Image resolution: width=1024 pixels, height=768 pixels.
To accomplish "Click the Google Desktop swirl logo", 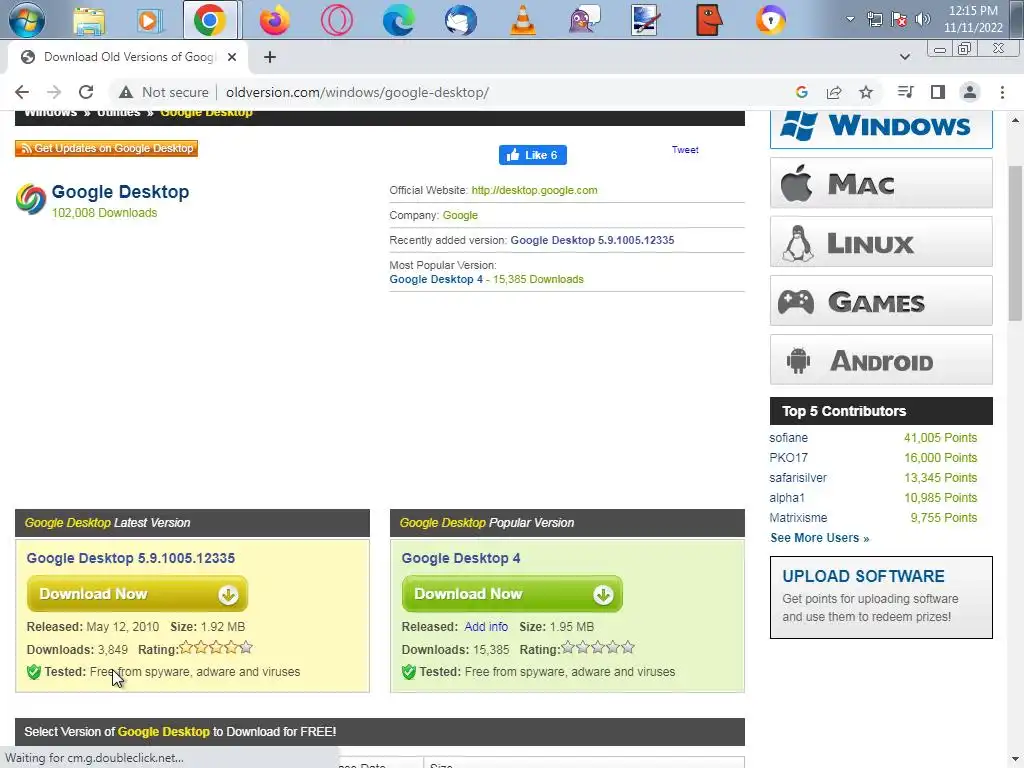I will click(31, 199).
